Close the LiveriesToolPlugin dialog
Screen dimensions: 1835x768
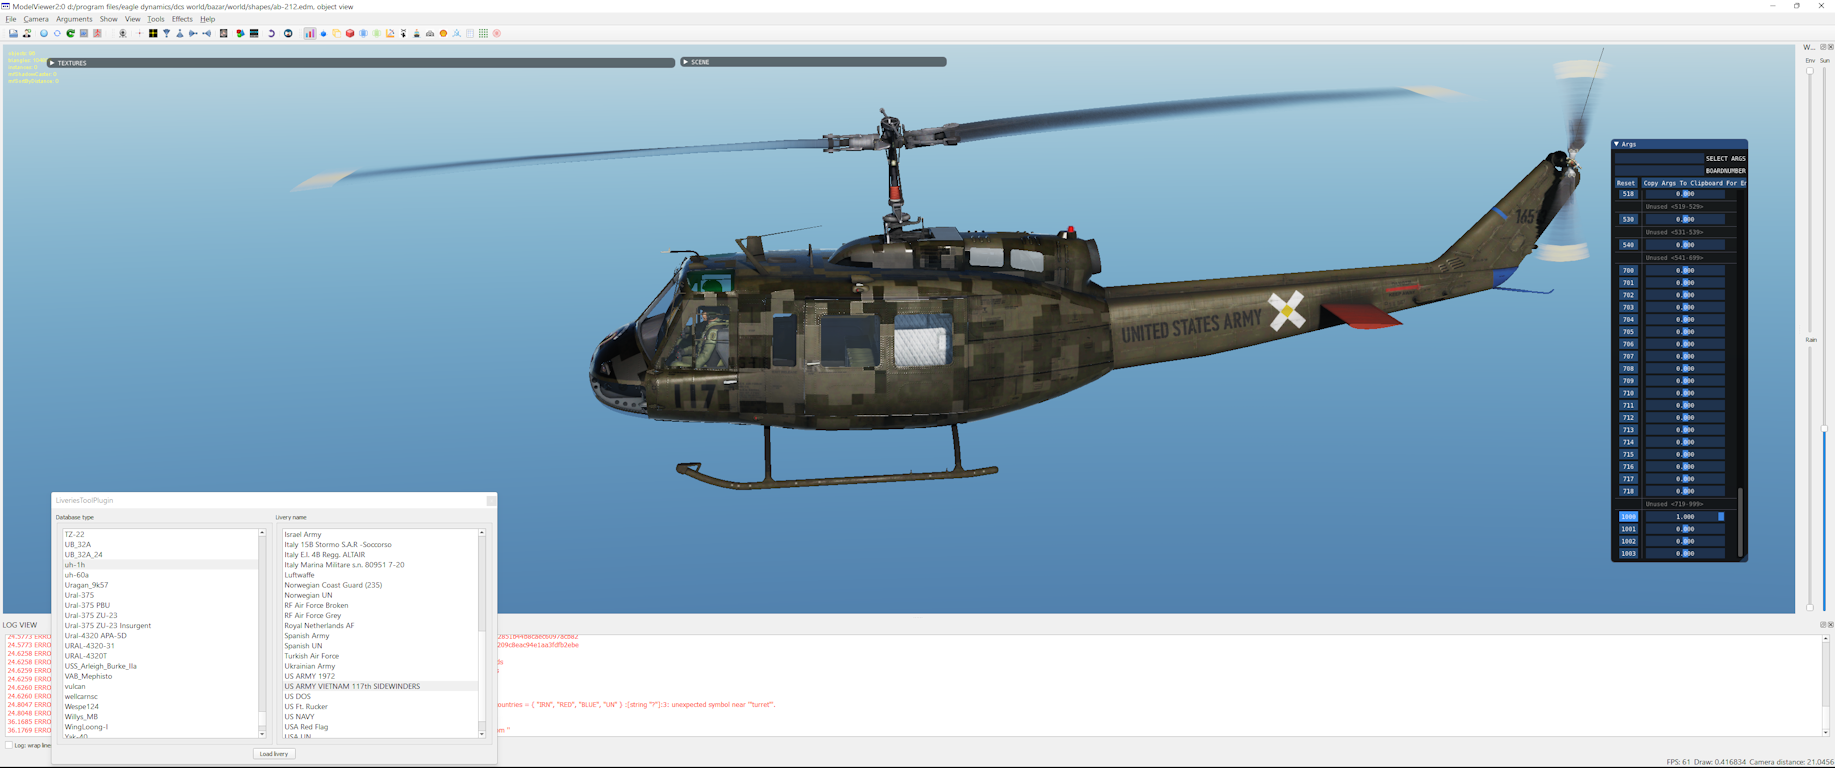[x=491, y=500]
